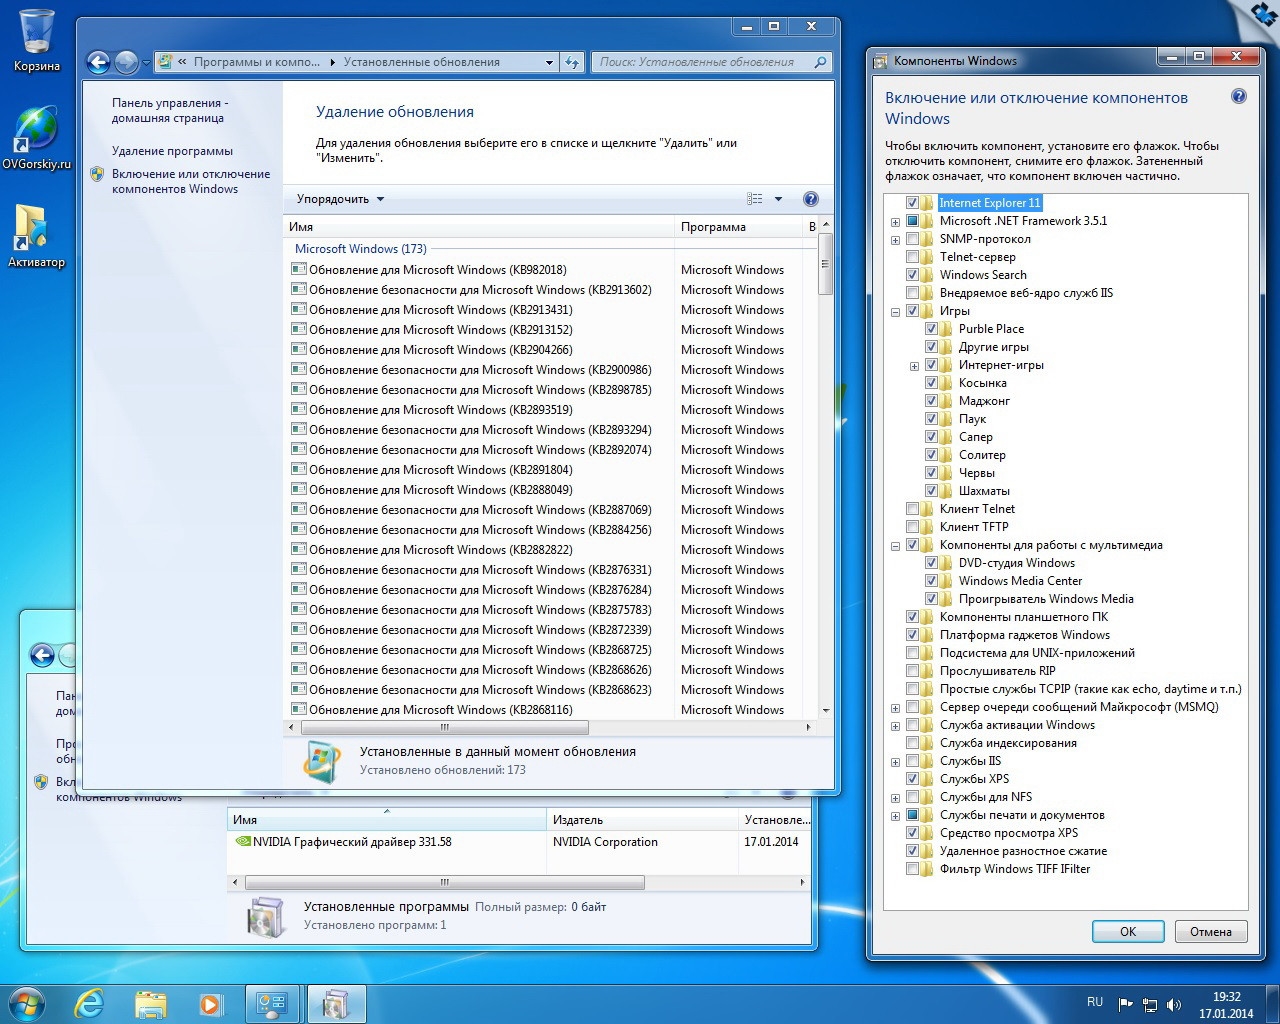Expand the SNMP-протокол node
This screenshot has height=1024, width=1280.
(896, 240)
